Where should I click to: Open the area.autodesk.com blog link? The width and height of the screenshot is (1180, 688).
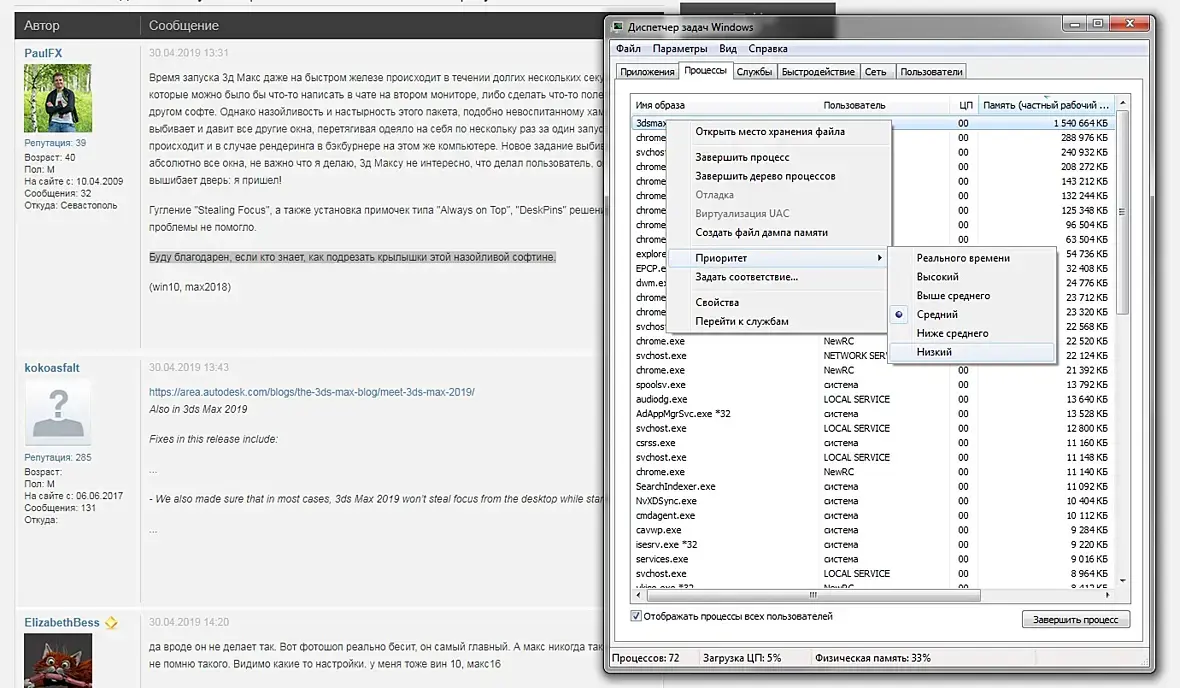pyautogui.click(x=312, y=392)
